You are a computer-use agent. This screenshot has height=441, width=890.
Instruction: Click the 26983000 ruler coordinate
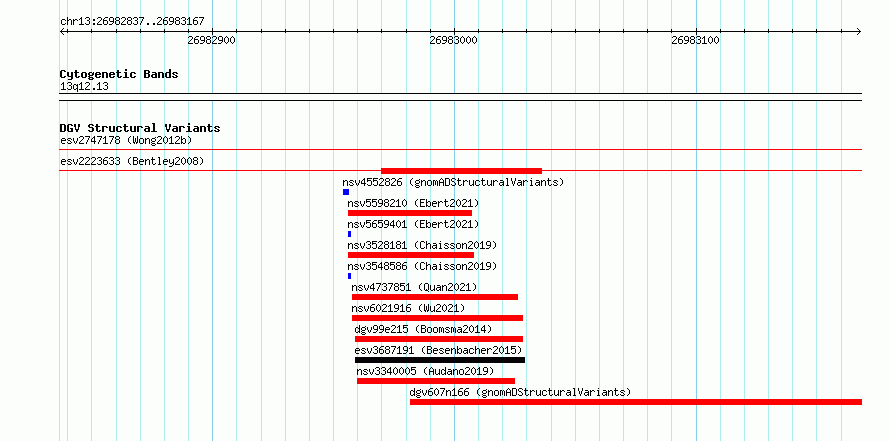[x=454, y=40]
